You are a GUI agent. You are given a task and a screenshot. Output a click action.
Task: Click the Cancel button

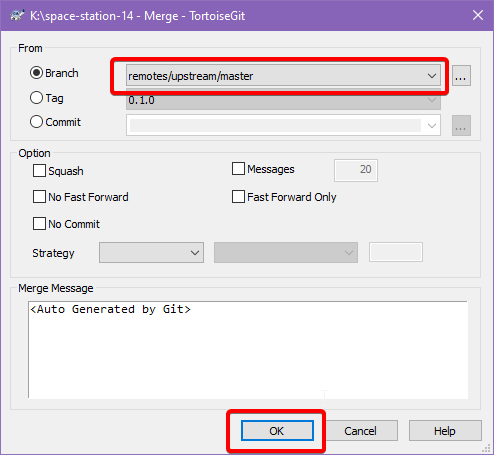(360, 431)
